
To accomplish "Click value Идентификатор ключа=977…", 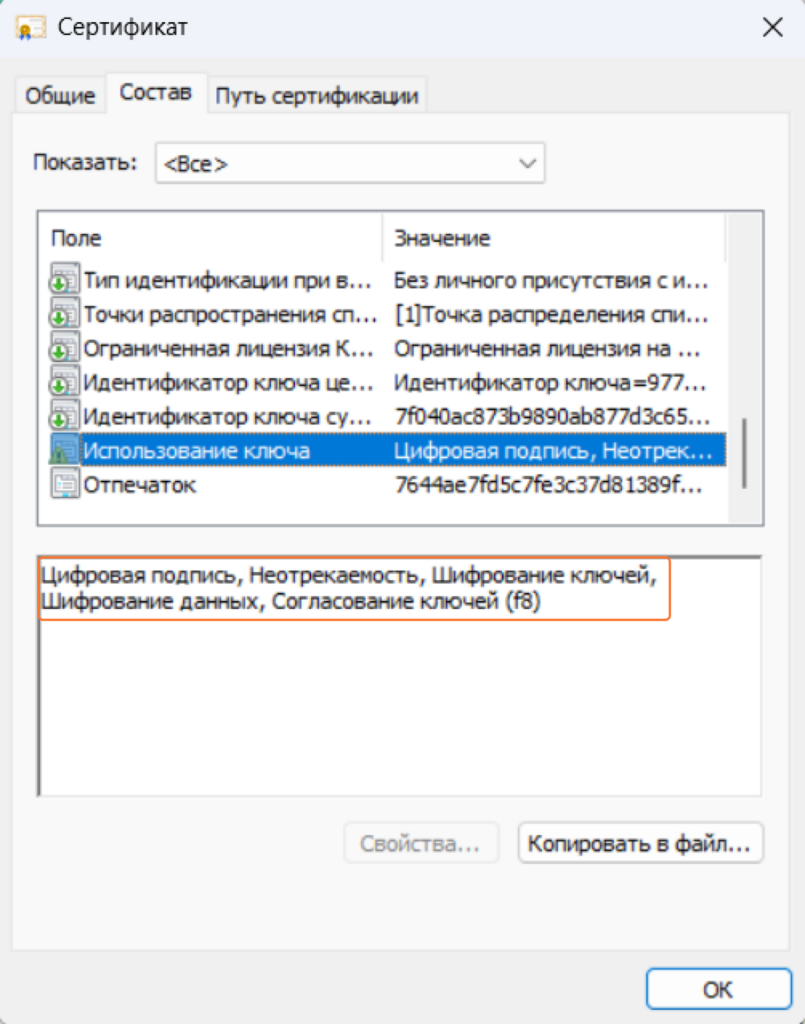I will [550, 383].
